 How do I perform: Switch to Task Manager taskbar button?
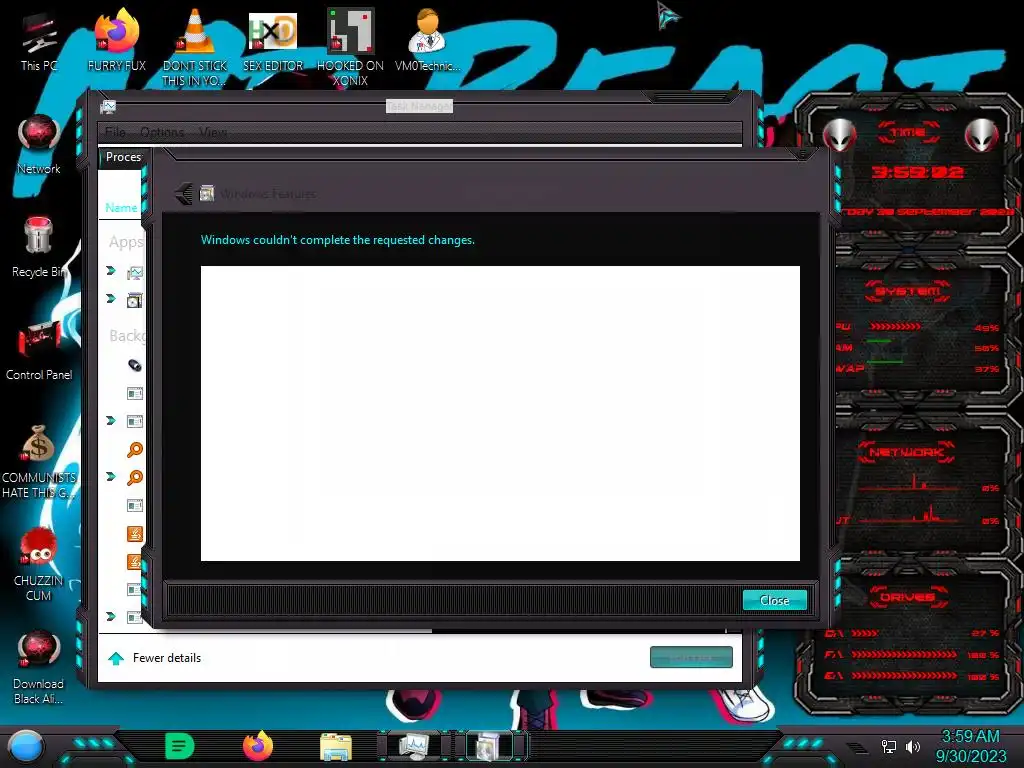(x=414, y=746)
